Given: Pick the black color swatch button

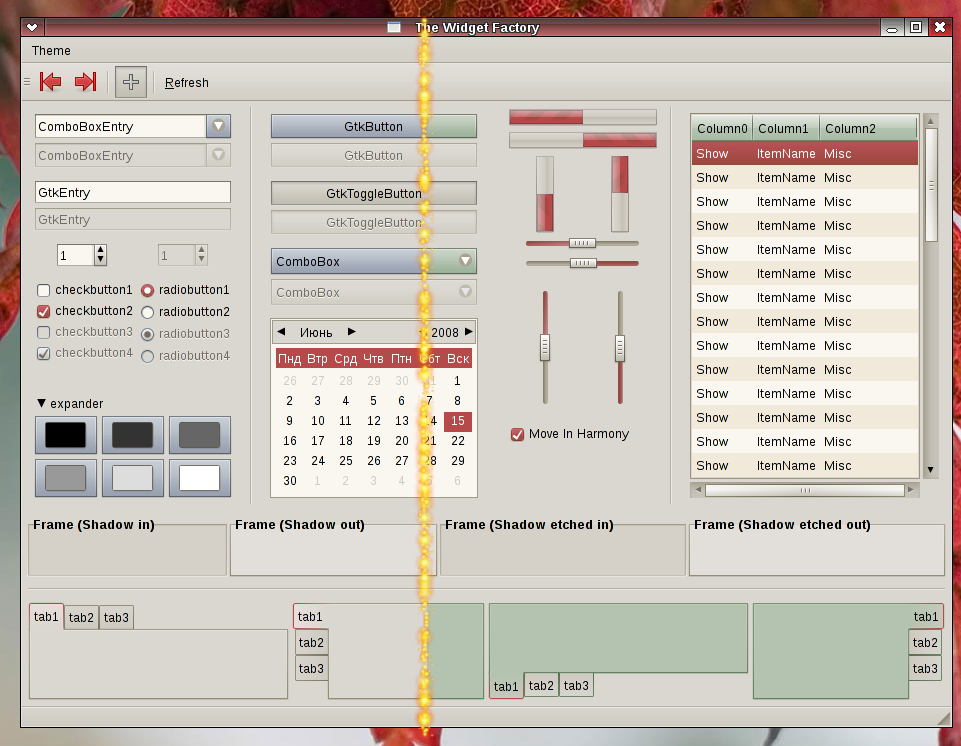Looking at the screenshot, I should click(x=66, y=435).
